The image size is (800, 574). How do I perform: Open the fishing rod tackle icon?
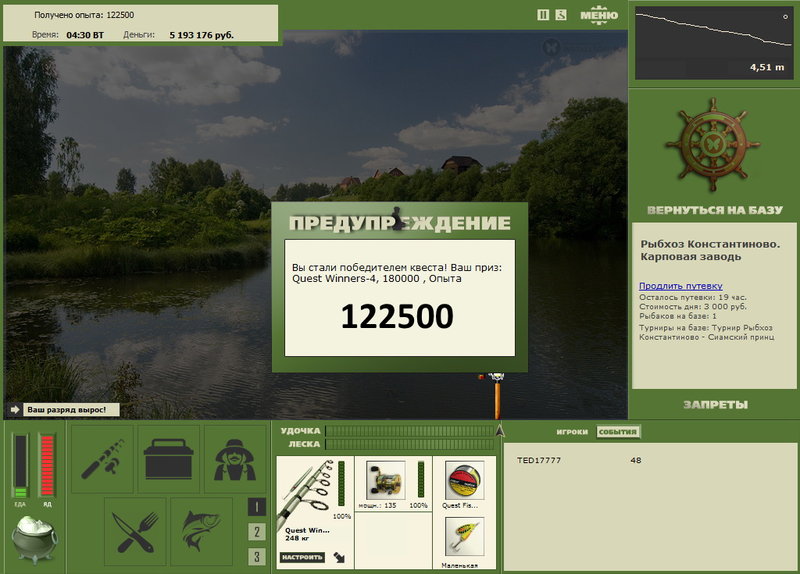point(103,459)
